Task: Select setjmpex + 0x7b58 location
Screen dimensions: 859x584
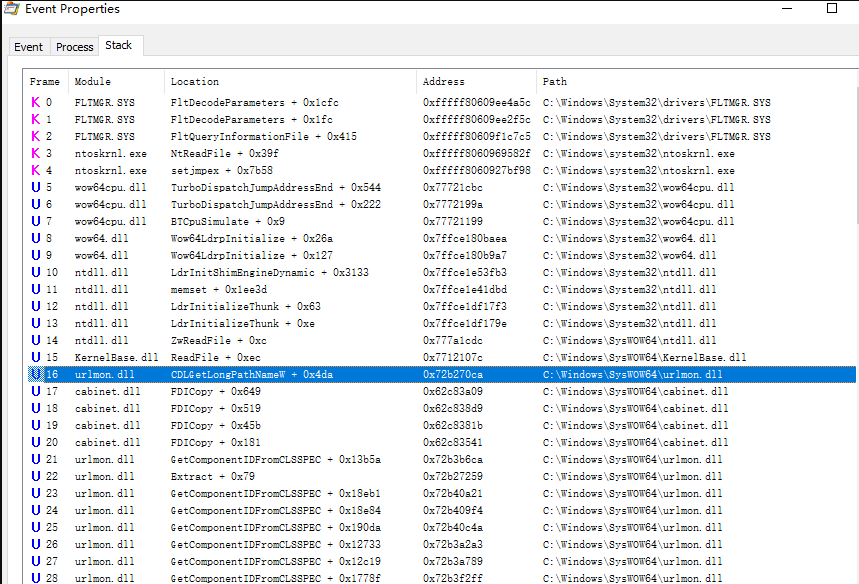Action: (222, 170)
